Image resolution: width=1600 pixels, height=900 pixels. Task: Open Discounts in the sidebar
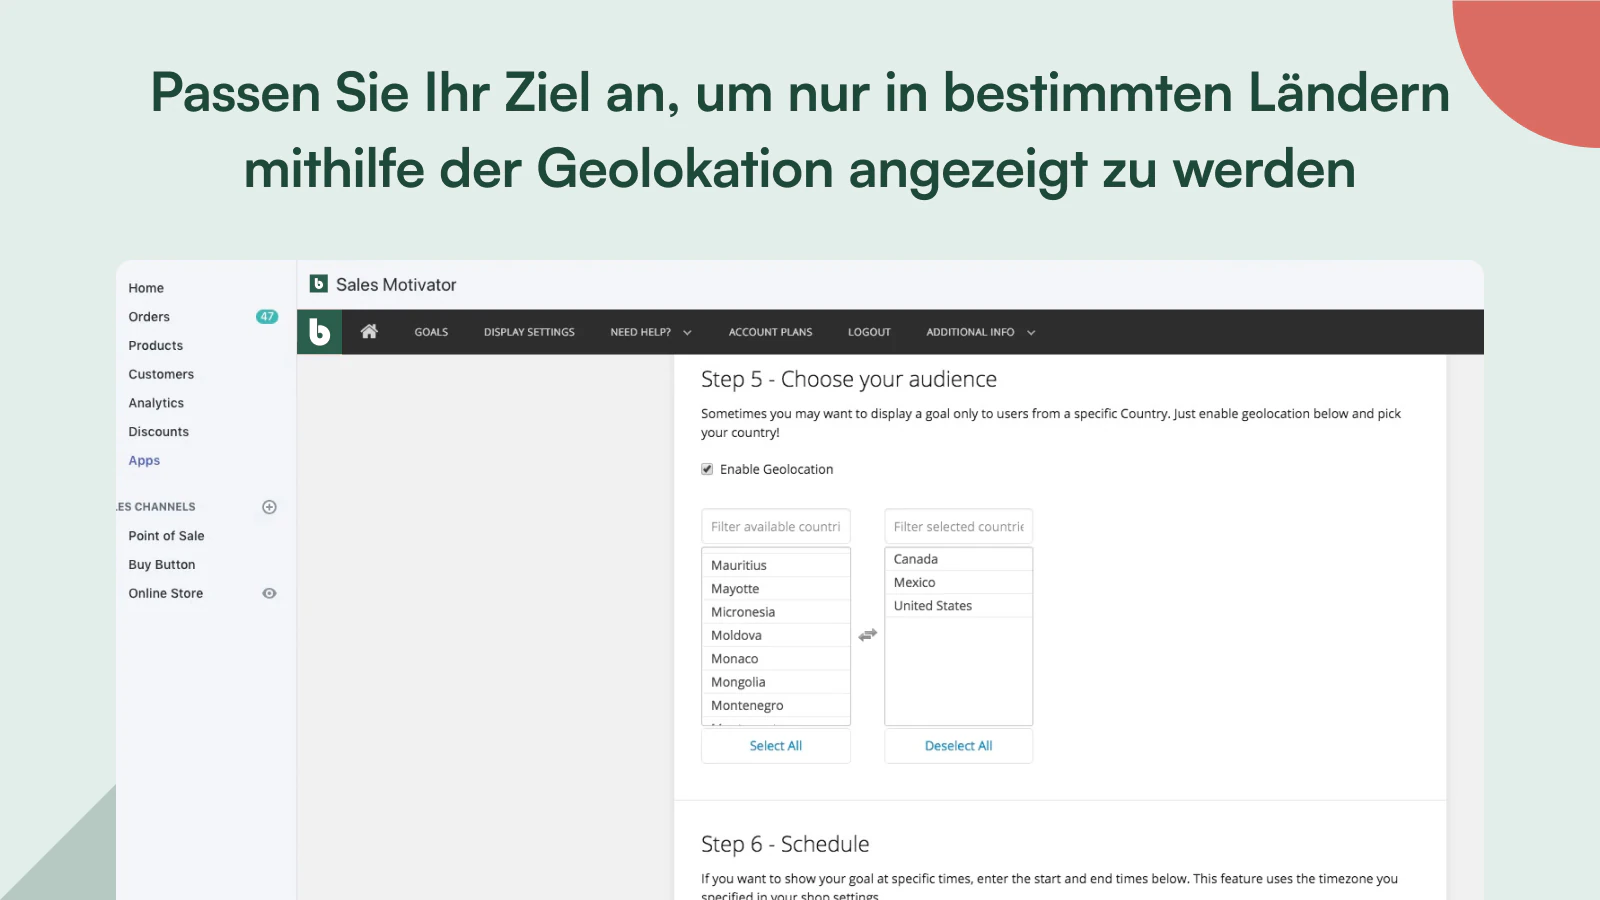[x=158, y=432]
